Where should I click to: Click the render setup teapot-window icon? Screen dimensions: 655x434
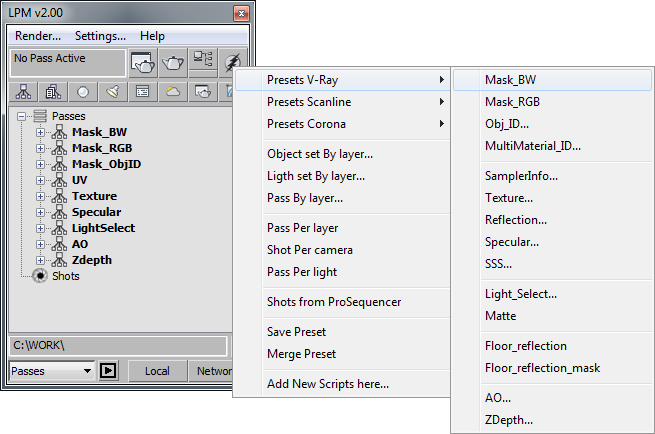coord(143,63)
